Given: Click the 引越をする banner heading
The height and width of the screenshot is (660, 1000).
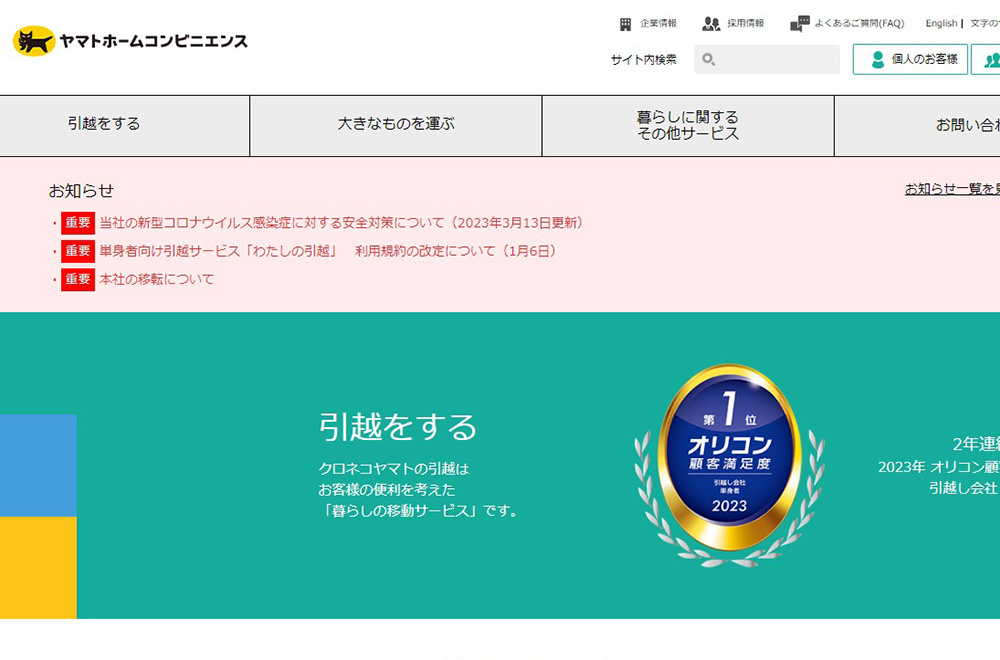Looking at the screenshot, I should pos(397,427).
